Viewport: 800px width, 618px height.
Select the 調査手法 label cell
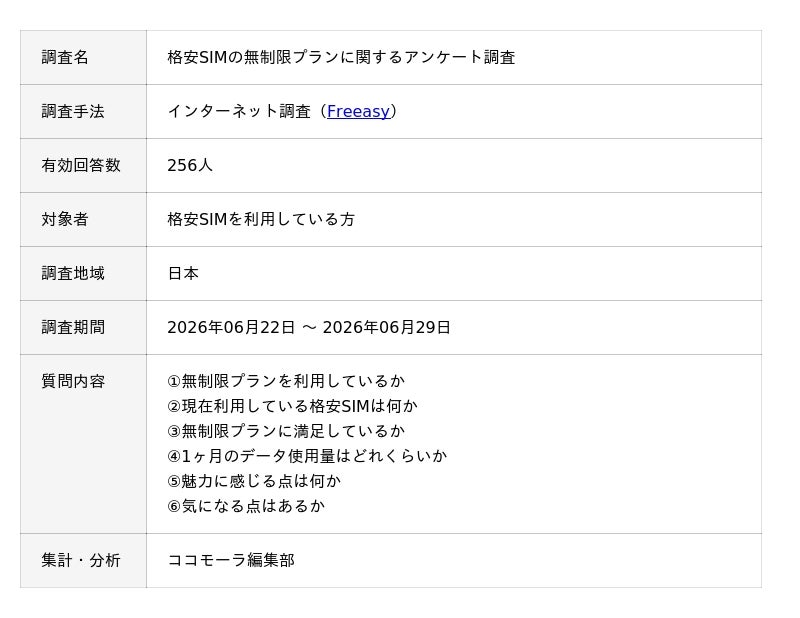[x=83, y=111]
